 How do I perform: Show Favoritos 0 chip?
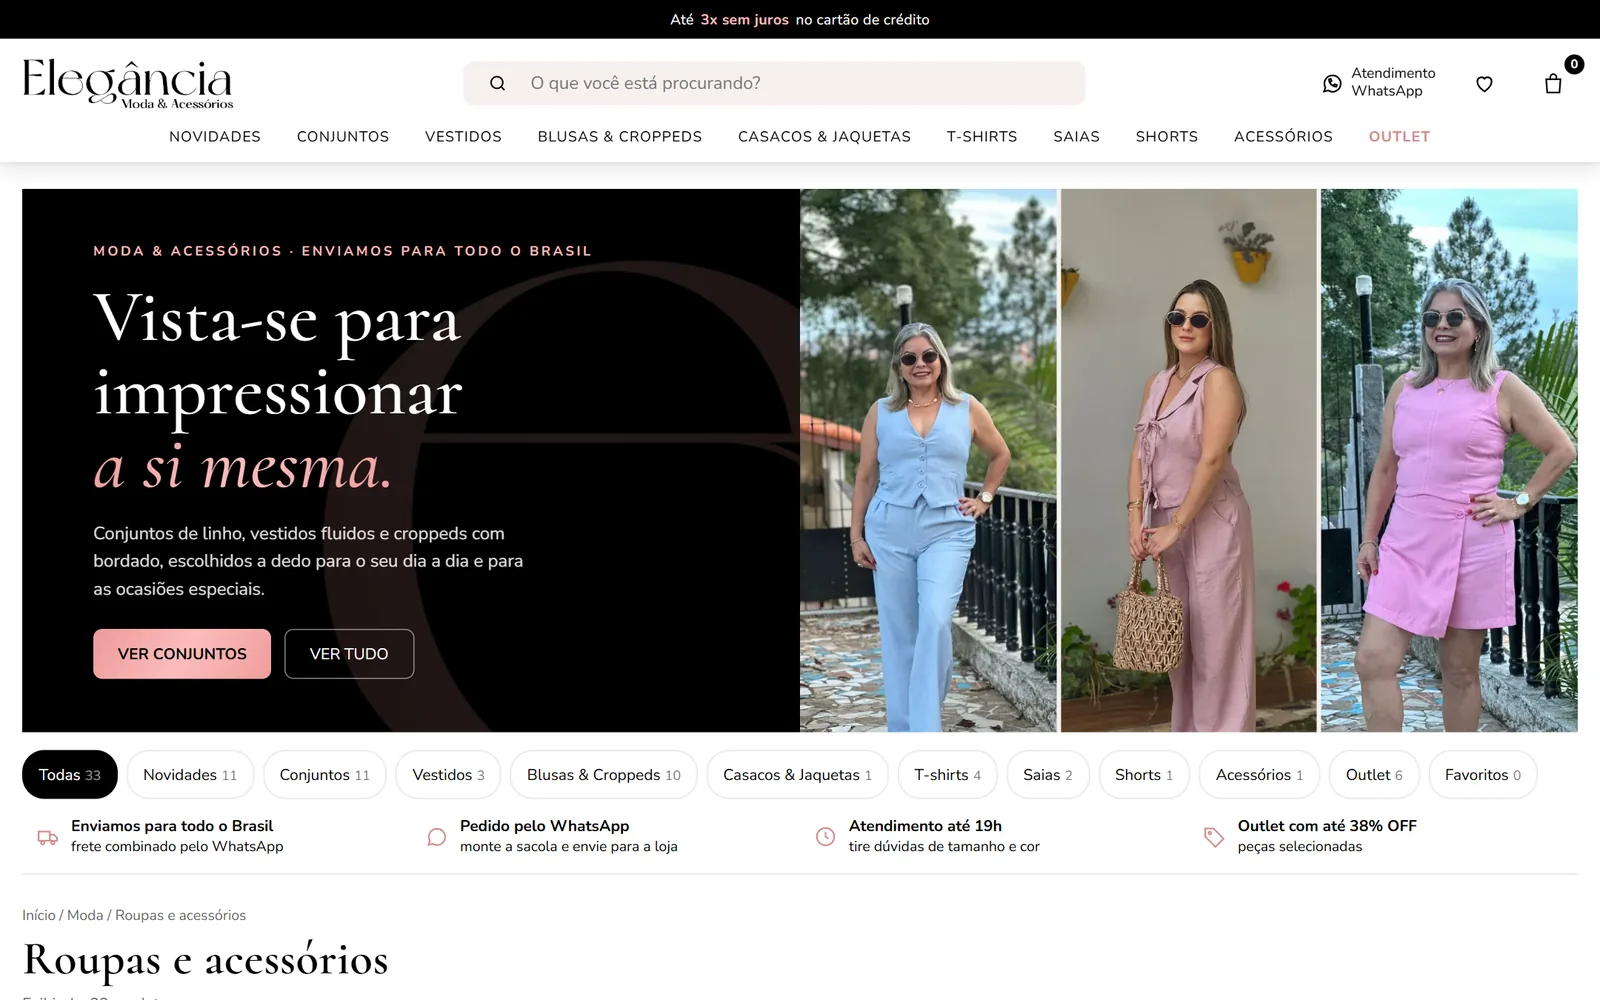click(1483, 775)
